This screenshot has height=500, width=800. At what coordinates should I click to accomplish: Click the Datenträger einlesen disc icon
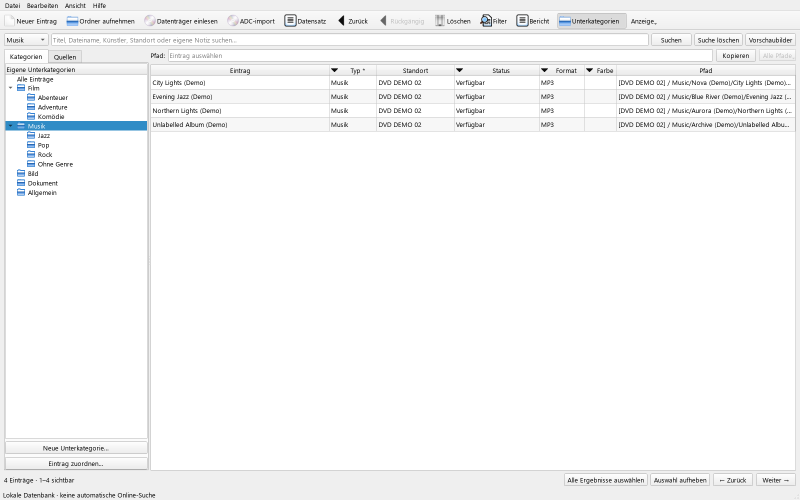(149, 21)
